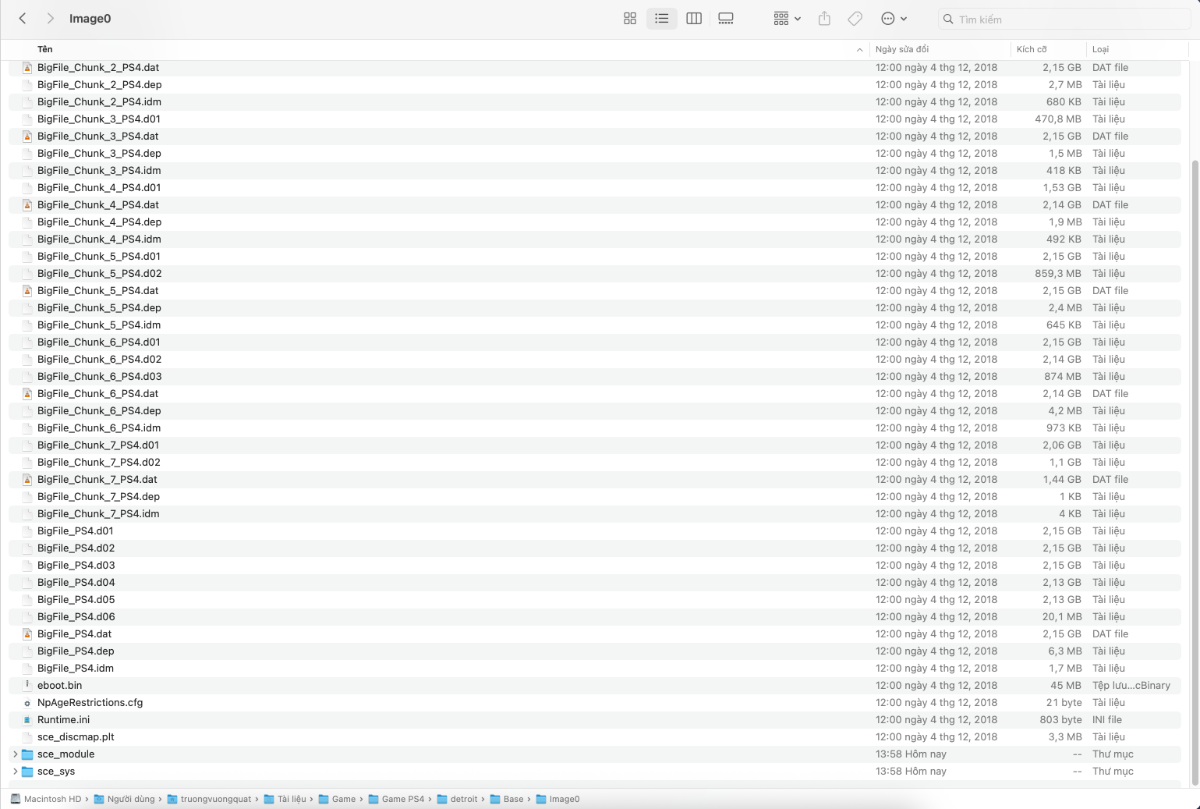
Task: Click the Tìm kiếm search field
Action: click(1063, 19)
